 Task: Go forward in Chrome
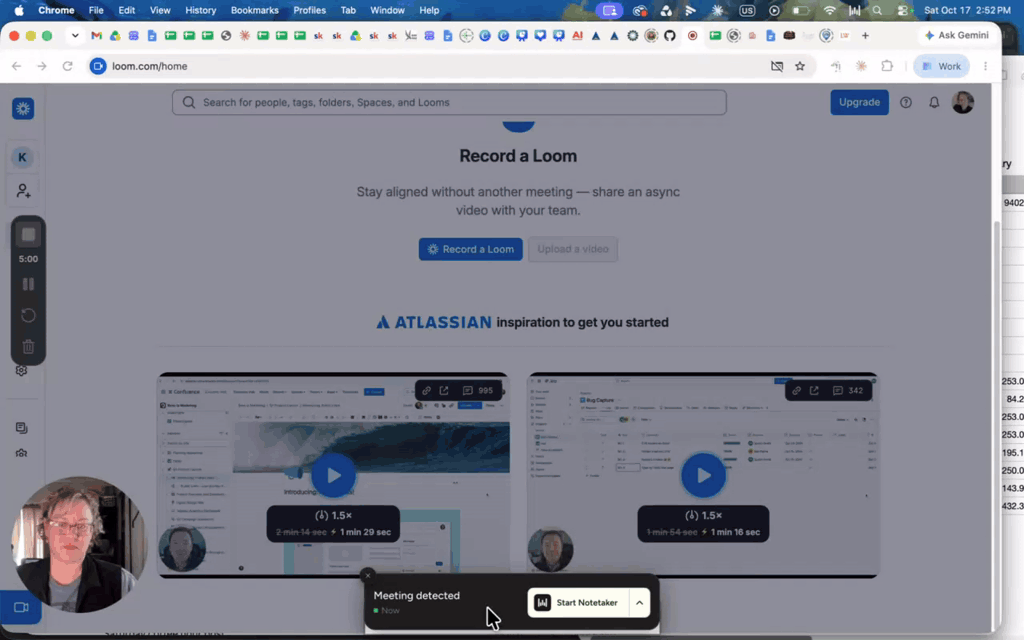point(42,66)
